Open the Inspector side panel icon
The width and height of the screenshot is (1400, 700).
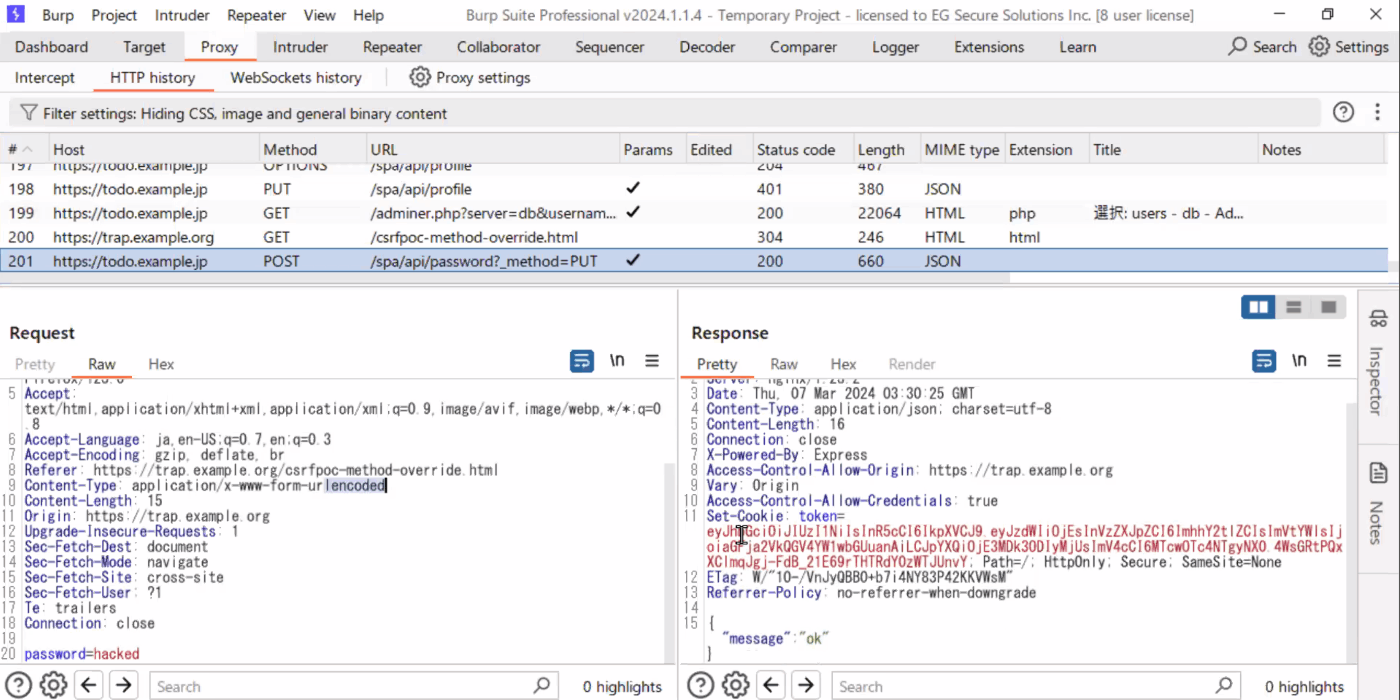click(1378, 318)
